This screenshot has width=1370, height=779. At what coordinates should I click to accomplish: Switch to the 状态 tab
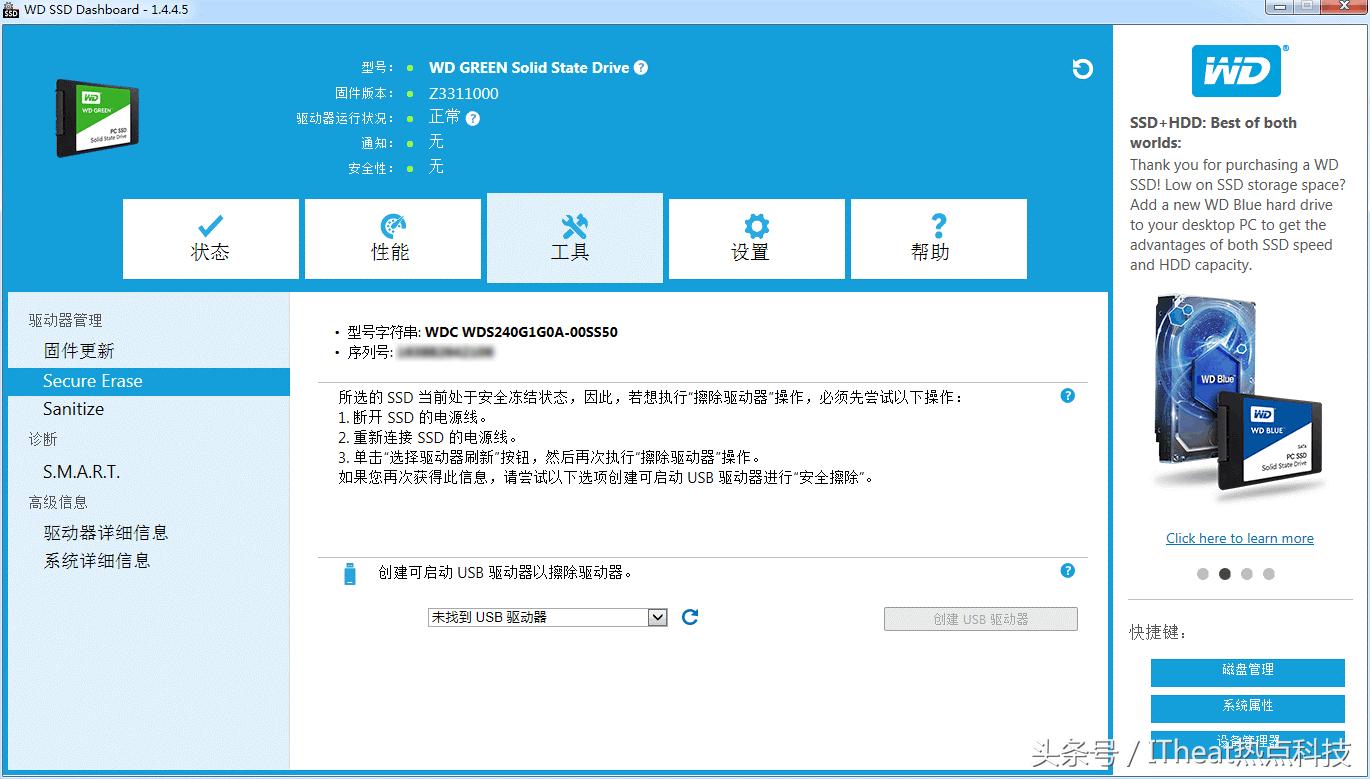210,238
